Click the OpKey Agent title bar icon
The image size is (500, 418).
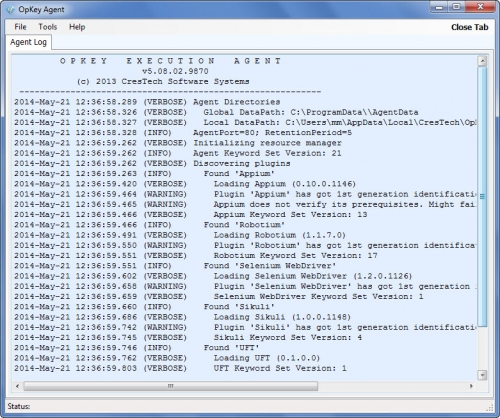pos(10,10)
